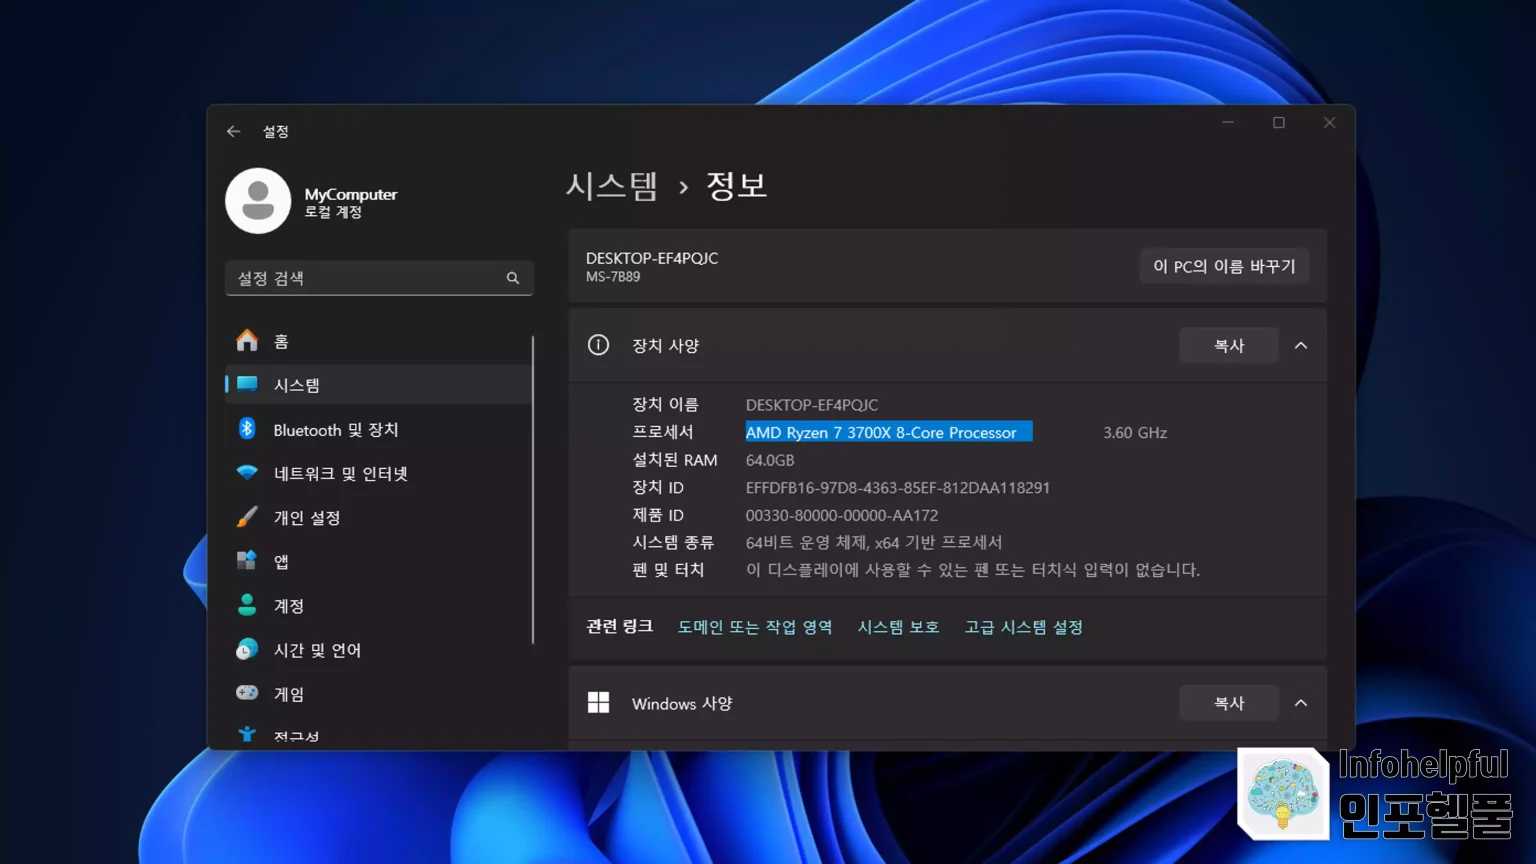The height and width of the screenshot is (864, 1536).
Task: Copy device specs with 장치 사양 복사
Action: 1229,345
